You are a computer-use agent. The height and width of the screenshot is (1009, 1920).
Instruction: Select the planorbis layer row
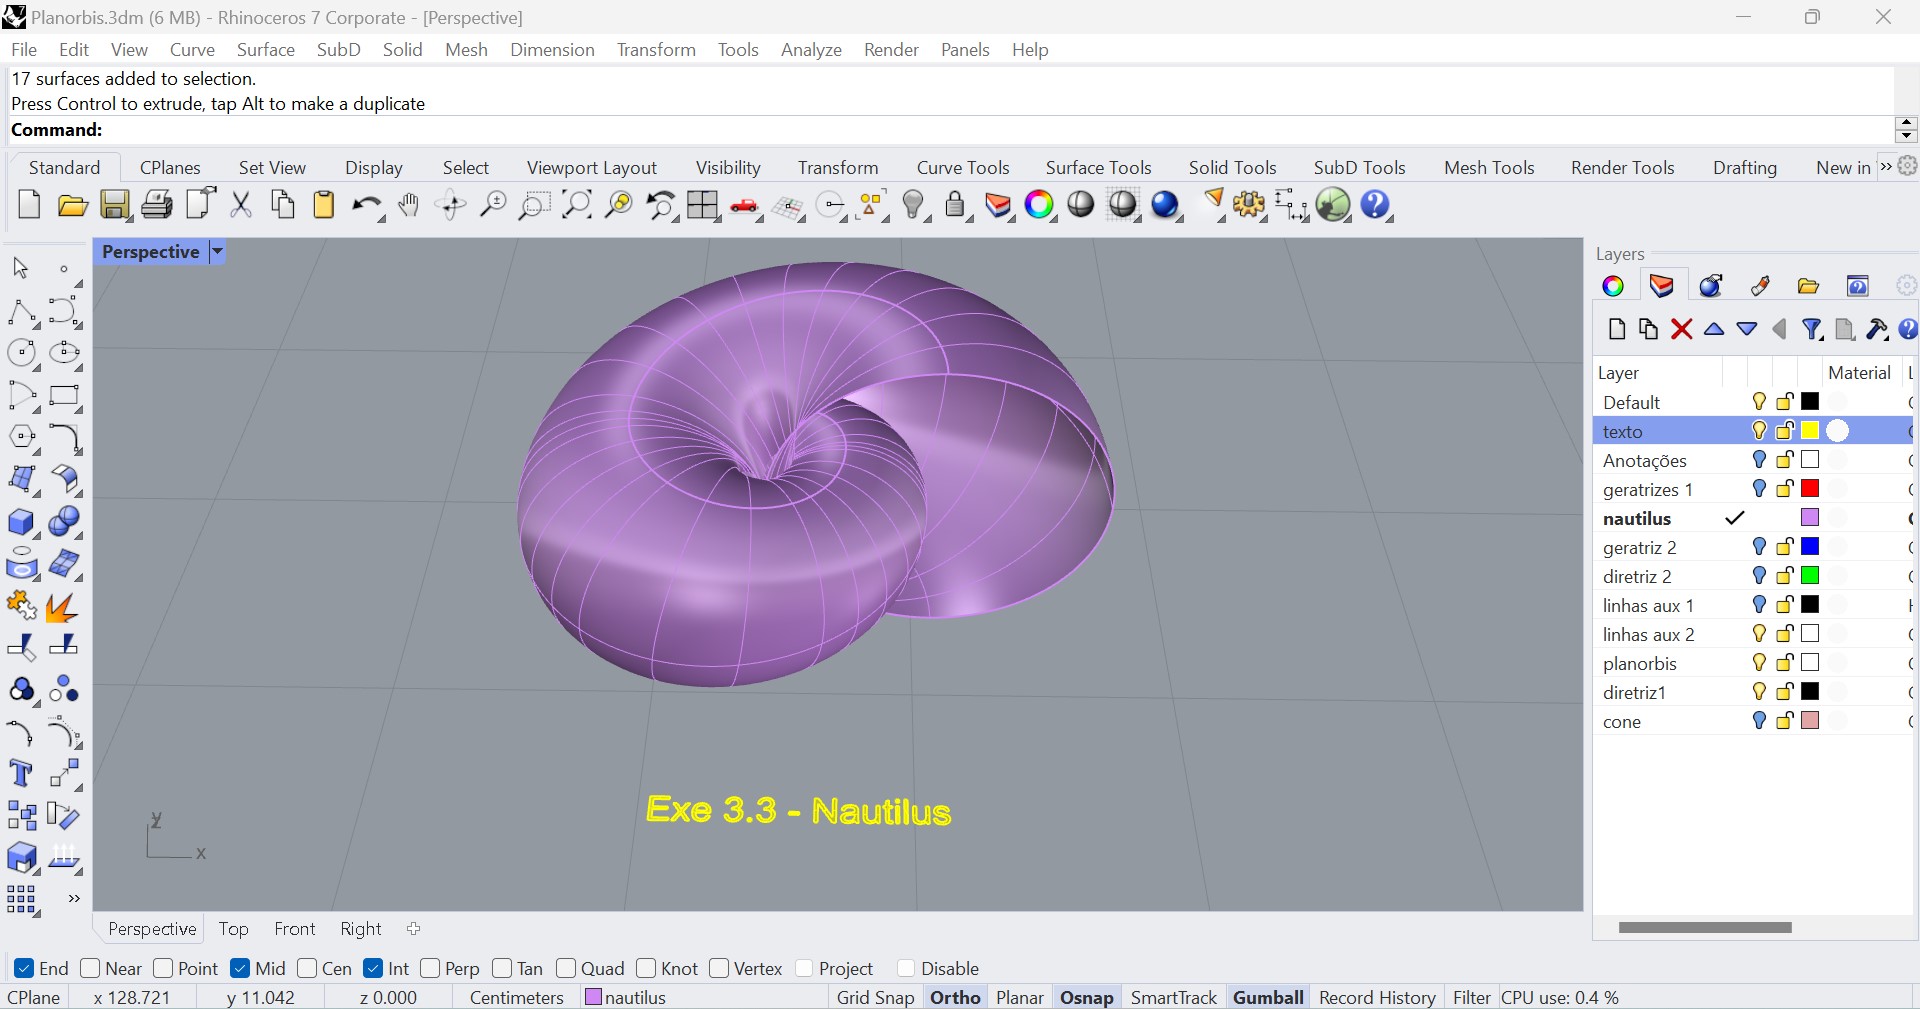click(1752, 663)
